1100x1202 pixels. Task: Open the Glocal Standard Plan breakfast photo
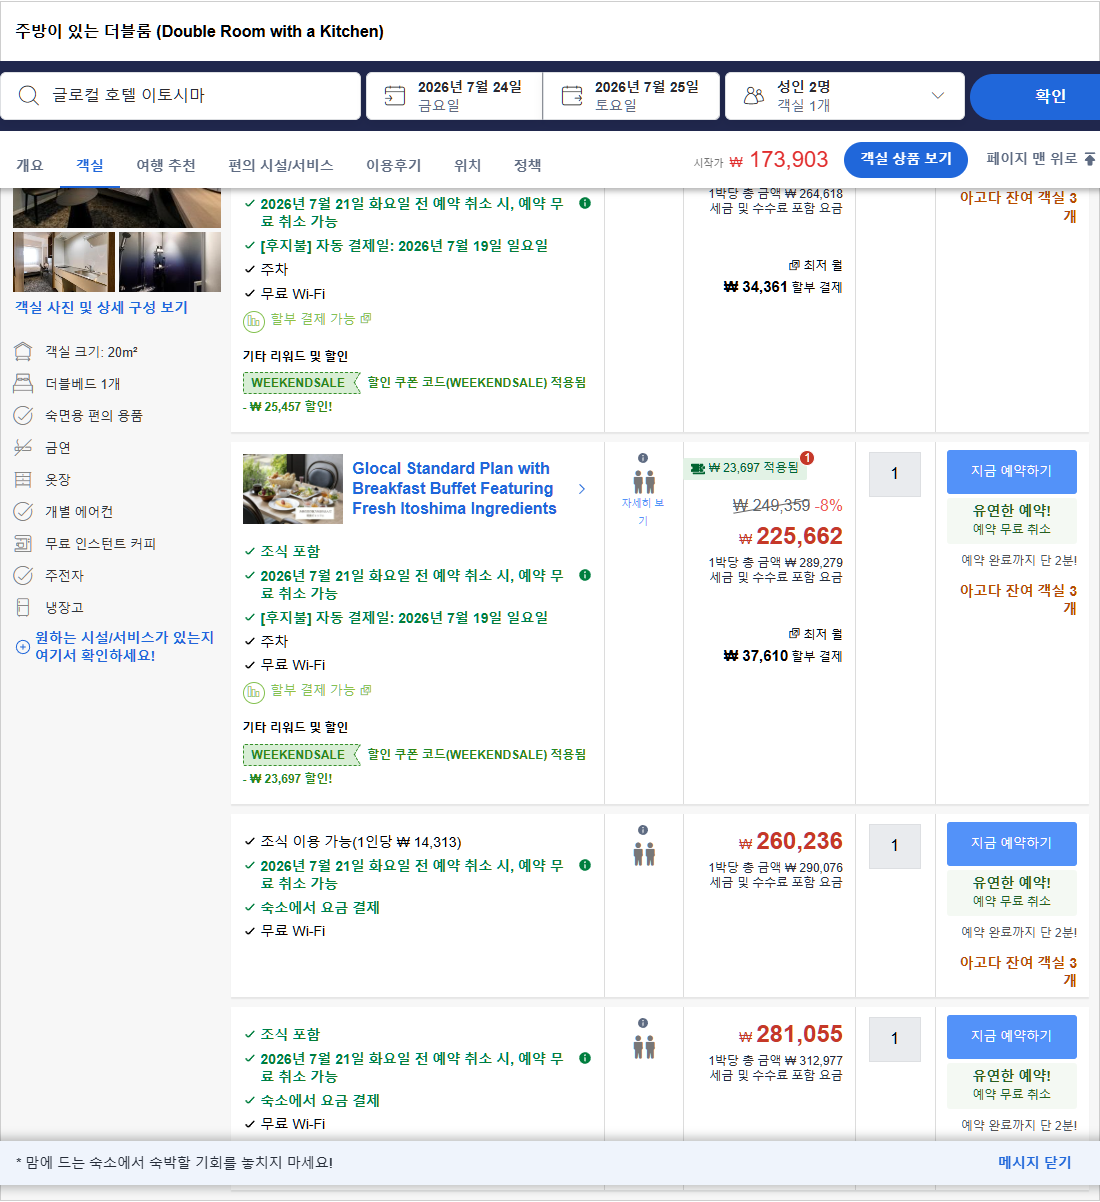tap(293, 489)
